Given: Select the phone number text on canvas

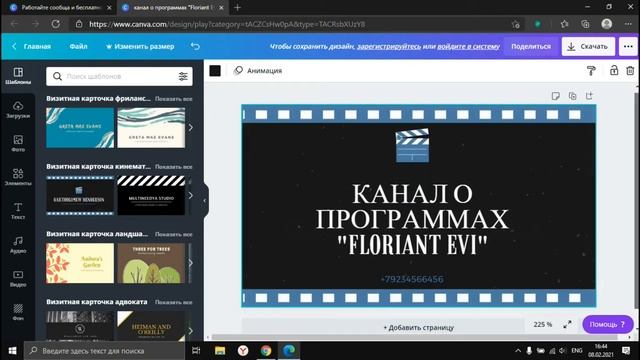Looking at the screenshot, I should click(412, 279).
